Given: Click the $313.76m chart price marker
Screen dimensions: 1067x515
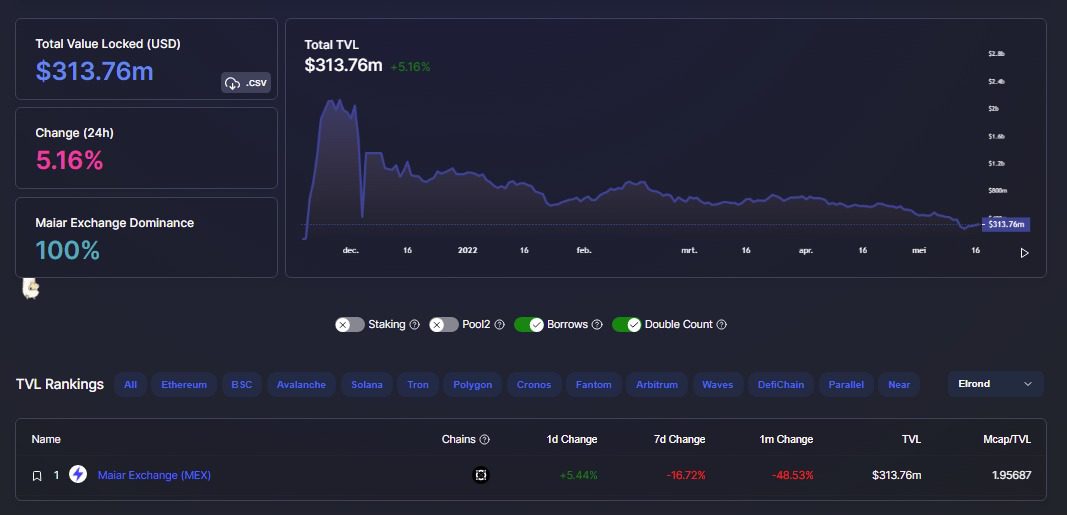Looking at the screenshot, I should (1006, 225).
